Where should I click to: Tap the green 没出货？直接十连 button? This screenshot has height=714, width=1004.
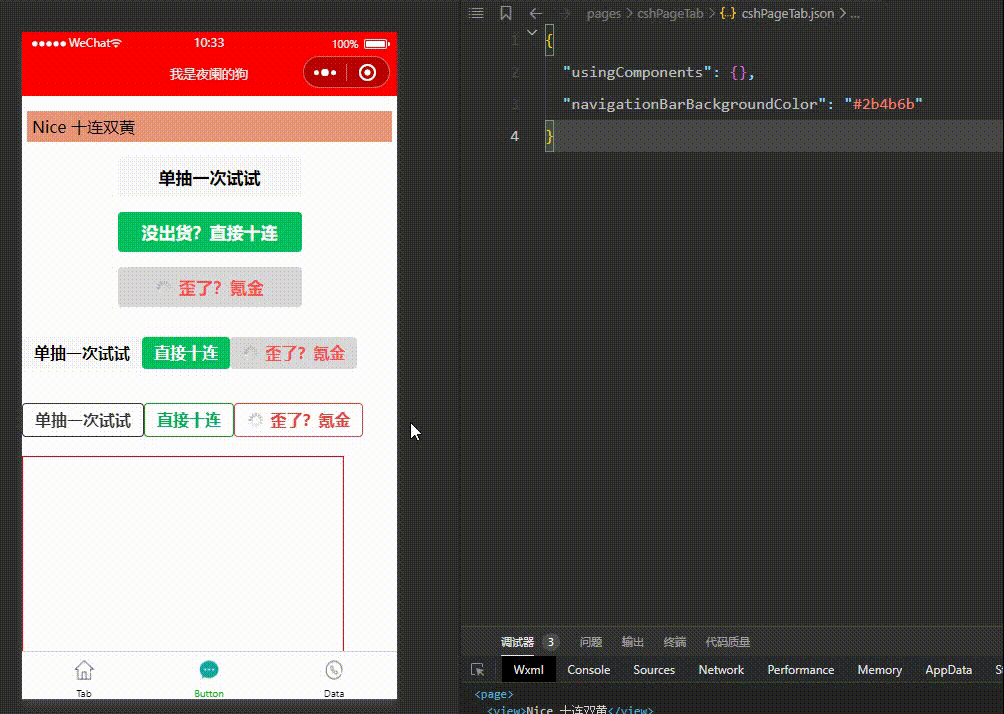coord(209,232)
